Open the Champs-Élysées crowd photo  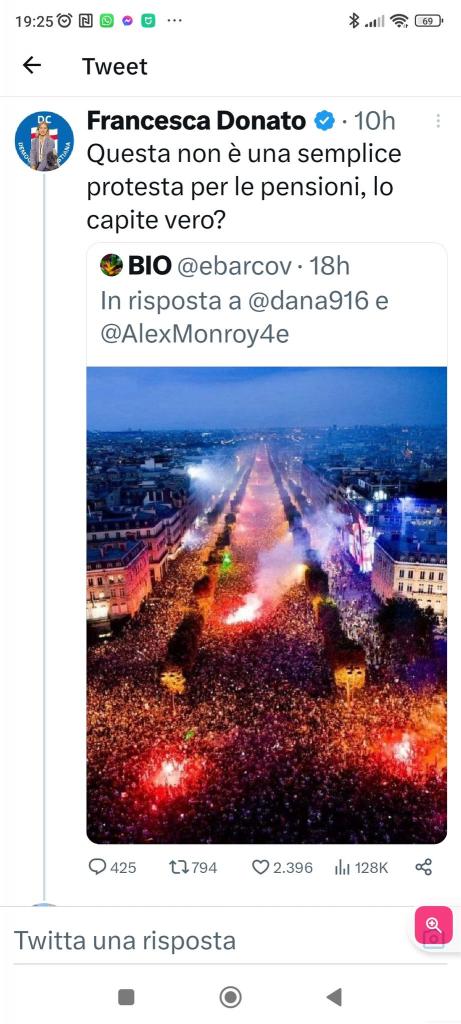click(266, 605)
